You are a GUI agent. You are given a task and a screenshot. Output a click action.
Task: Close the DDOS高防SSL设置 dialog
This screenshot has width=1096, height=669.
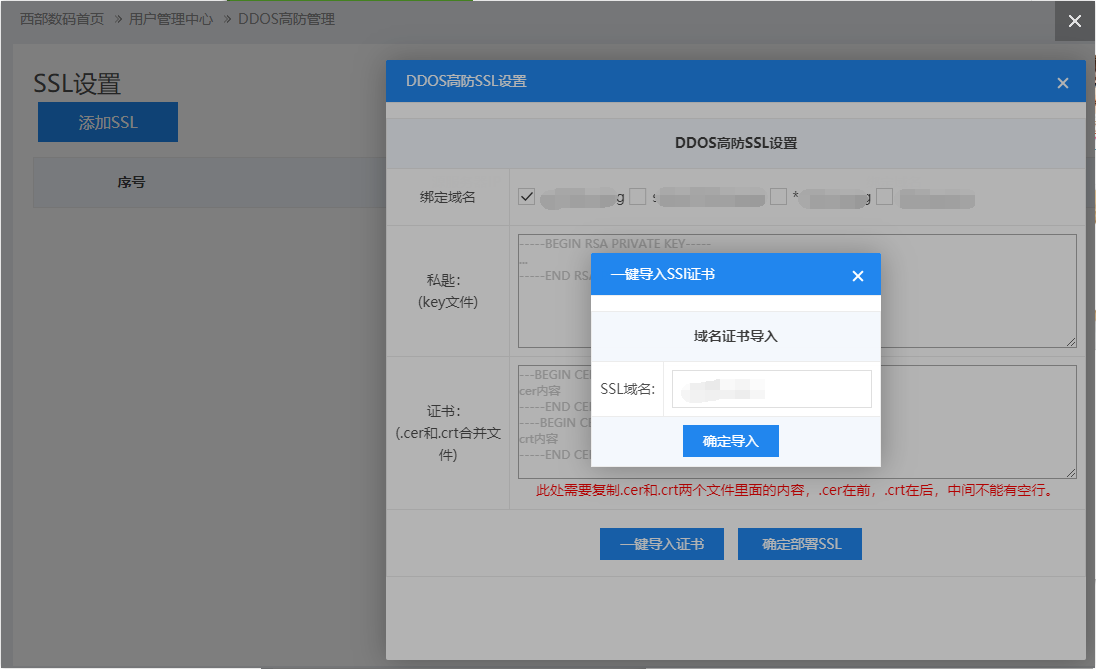[1062, 83]
